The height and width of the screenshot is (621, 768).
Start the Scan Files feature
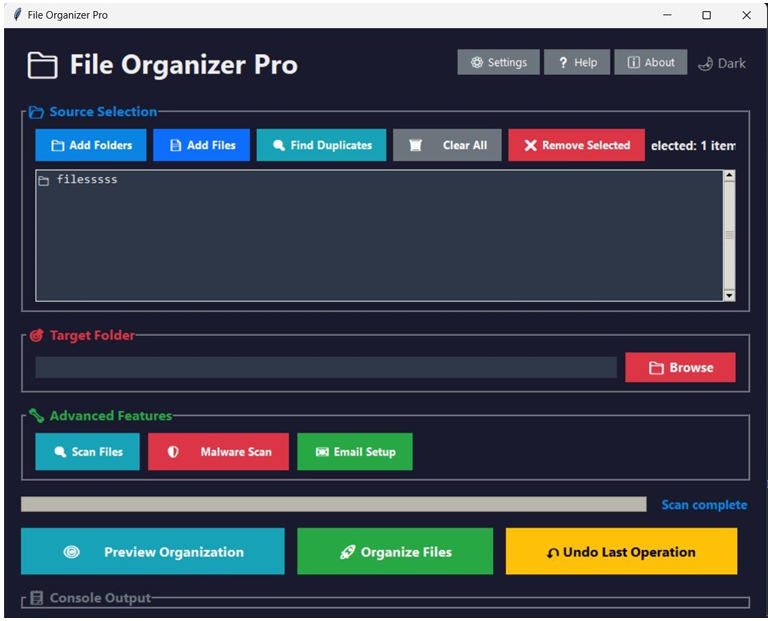[x=87, y=452]
